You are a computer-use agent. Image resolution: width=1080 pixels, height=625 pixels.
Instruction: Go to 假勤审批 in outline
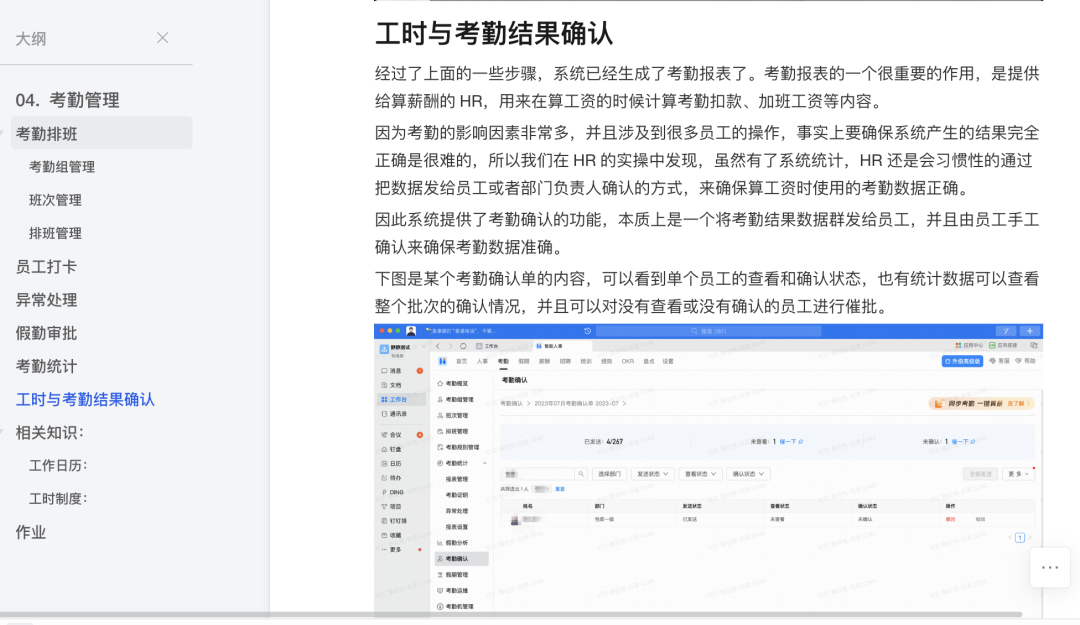[x=46, y=333]
